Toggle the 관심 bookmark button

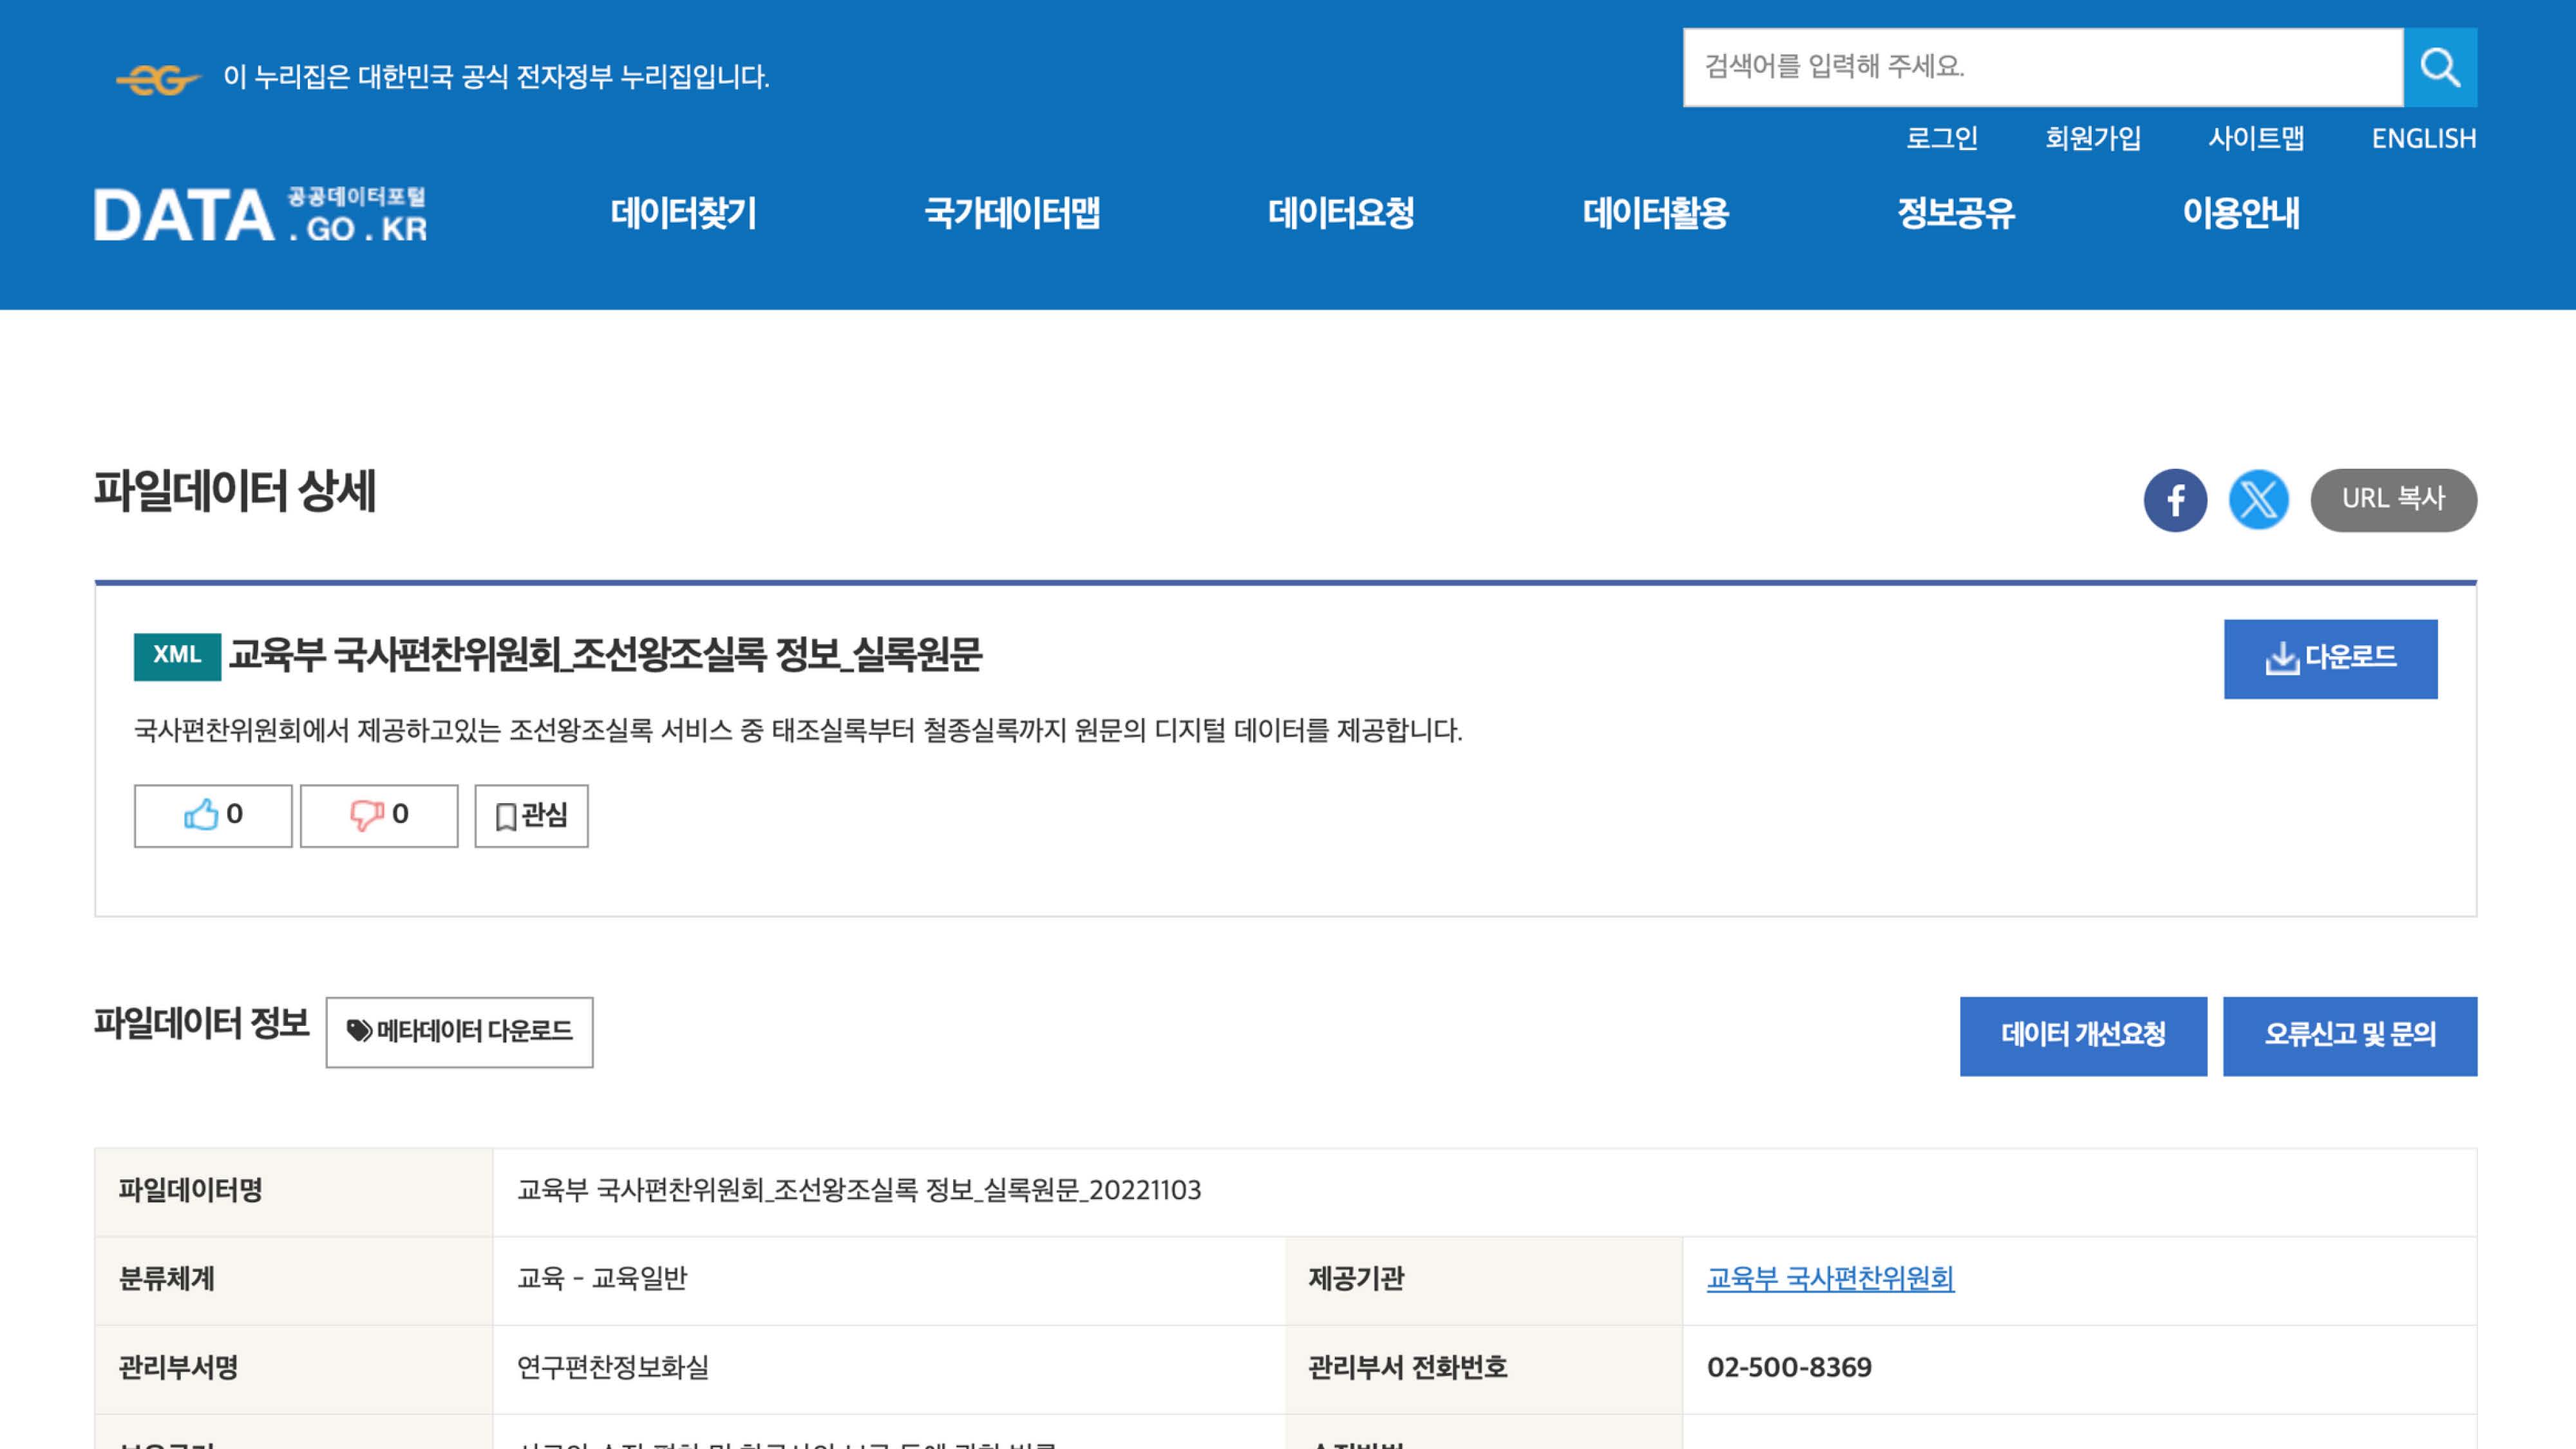click(x=531, y=816)
